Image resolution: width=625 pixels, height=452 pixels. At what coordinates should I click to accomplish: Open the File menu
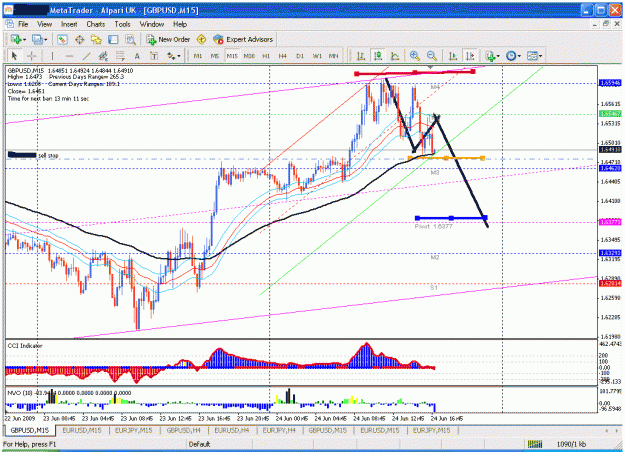pos(23,24)
